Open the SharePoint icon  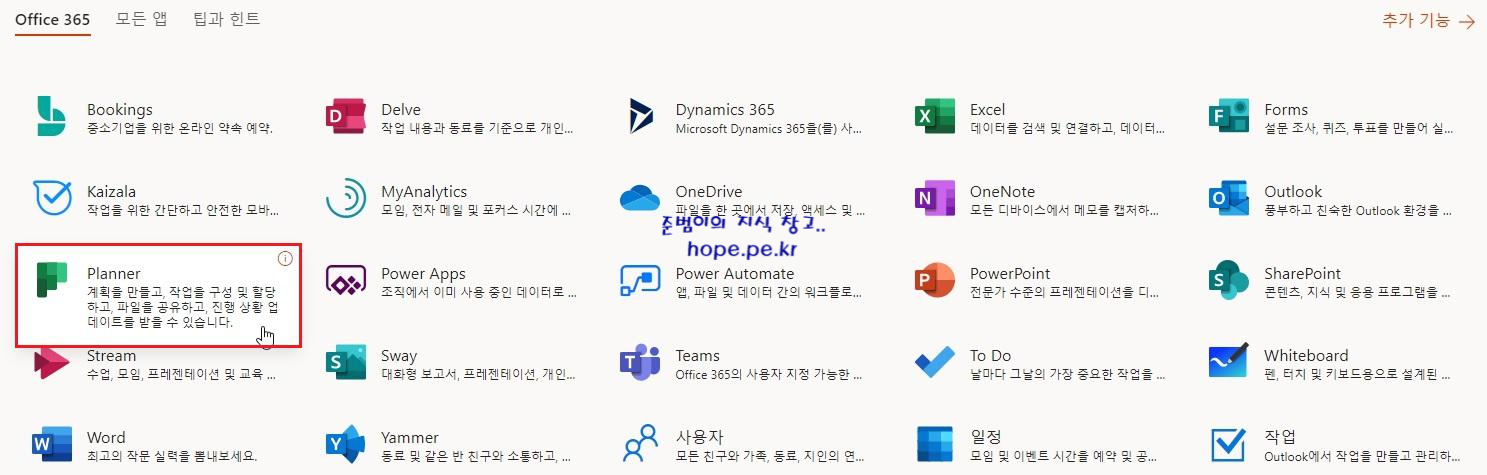pos(1229,281)
